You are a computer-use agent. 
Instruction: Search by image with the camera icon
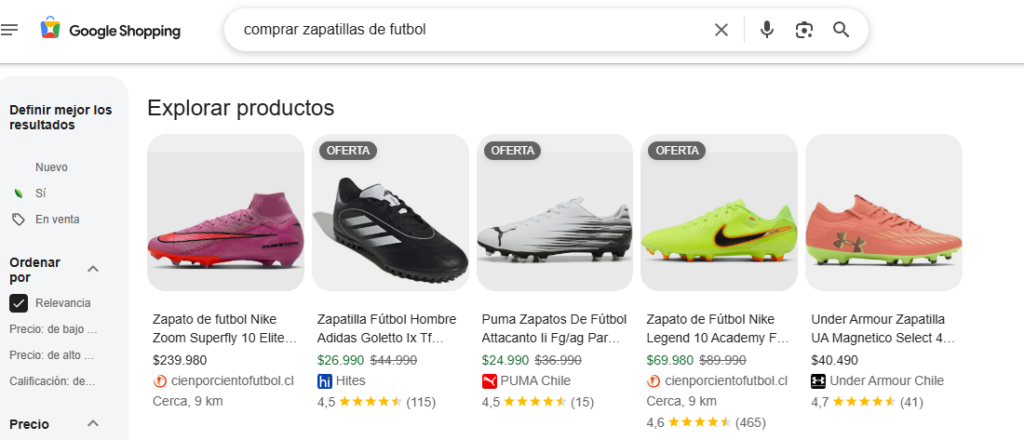[804, 30]
